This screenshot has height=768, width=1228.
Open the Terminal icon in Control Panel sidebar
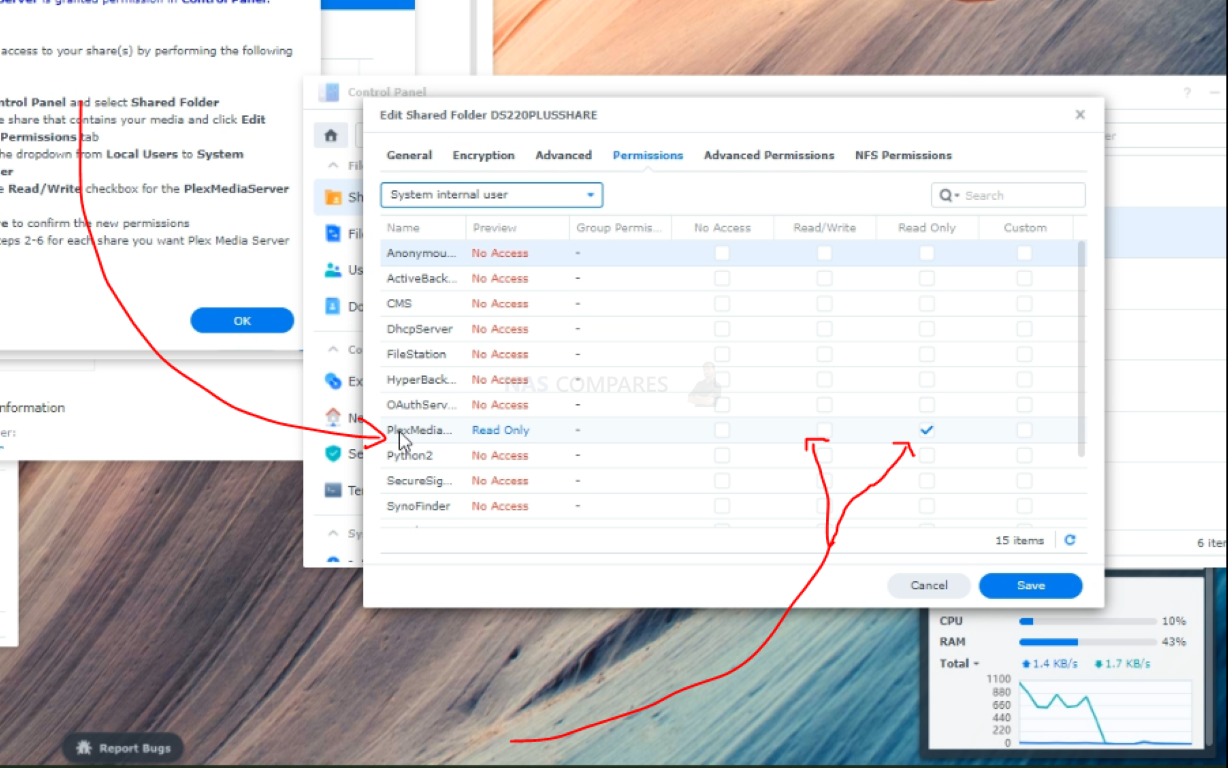[x=333, y=490]
